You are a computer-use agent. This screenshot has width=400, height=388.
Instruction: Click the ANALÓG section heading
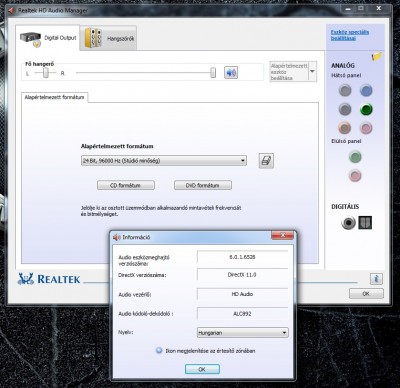pos(343,66)
